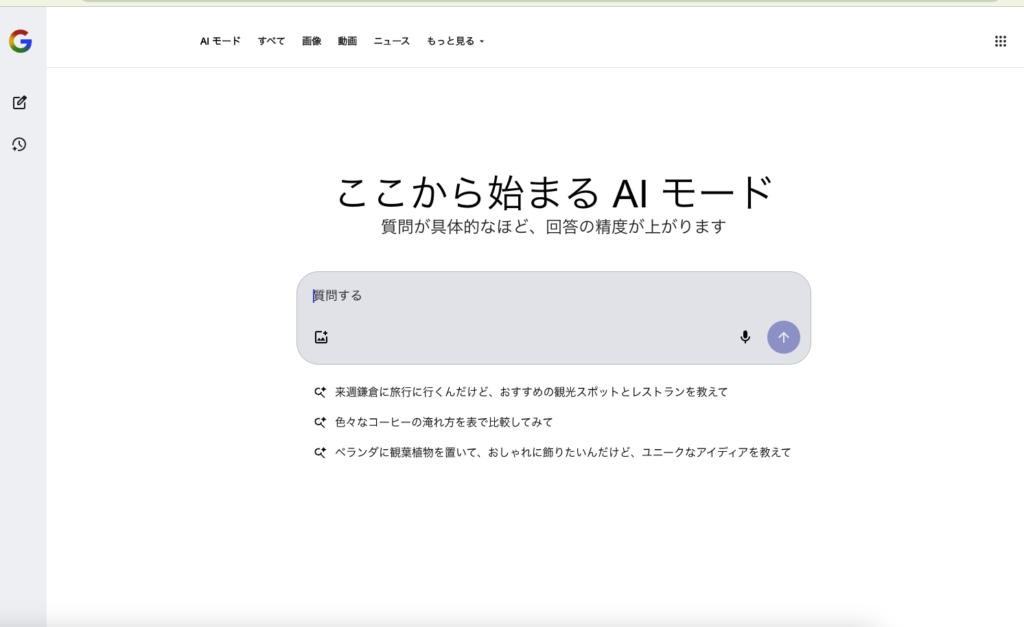The width and height of the screenshot is (1024, 627).
Task: Click the Google logo in the corner
Action: 20,41
